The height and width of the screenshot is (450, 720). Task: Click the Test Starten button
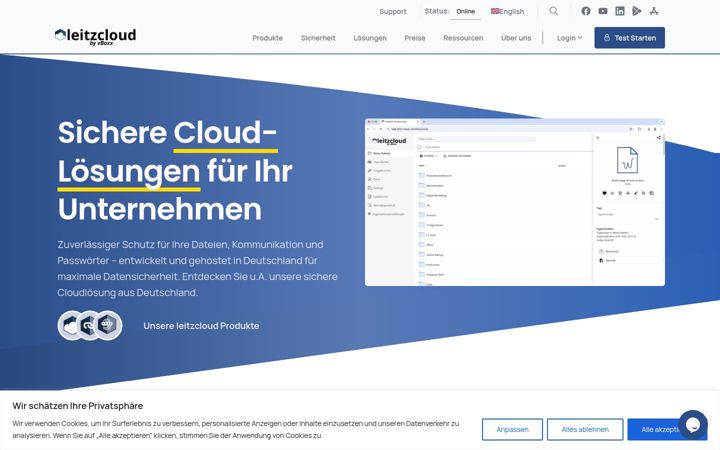click(x=629, y=38)
